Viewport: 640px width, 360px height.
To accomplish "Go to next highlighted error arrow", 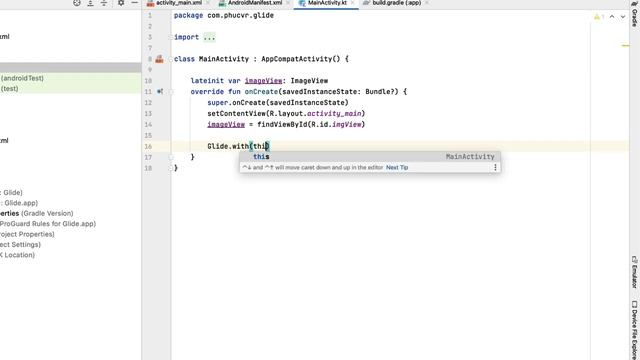I will (623, 17).
